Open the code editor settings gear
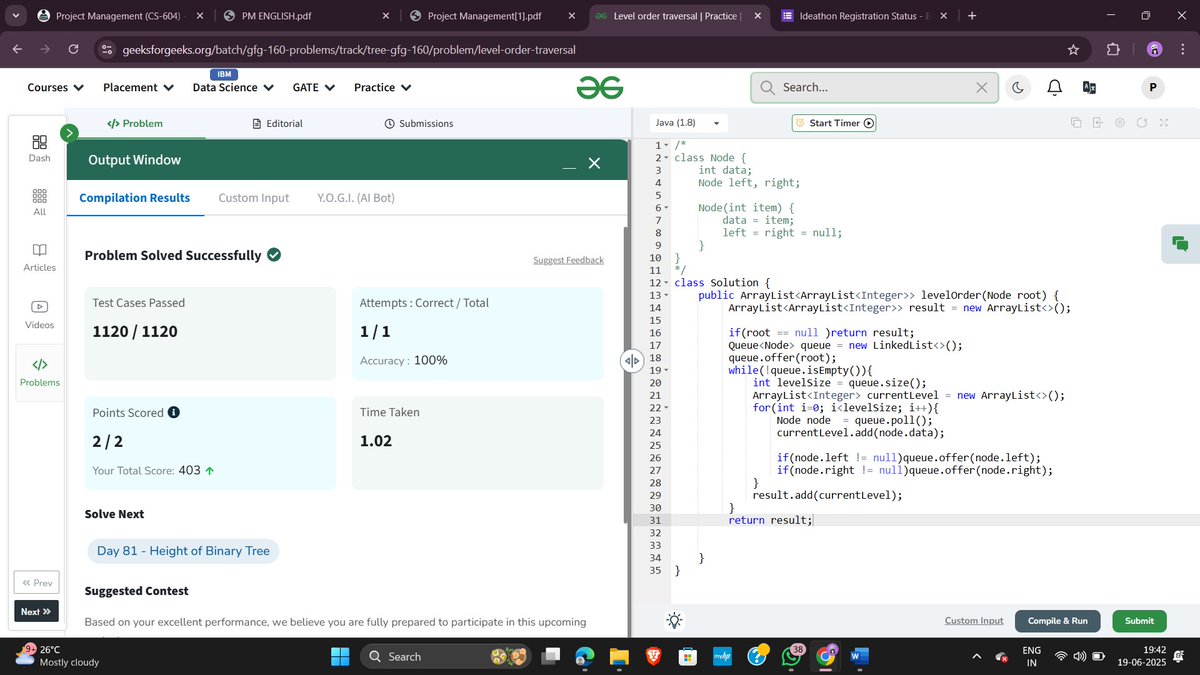The height and width of the screenshot is (675, 1200). [1119, 123]
